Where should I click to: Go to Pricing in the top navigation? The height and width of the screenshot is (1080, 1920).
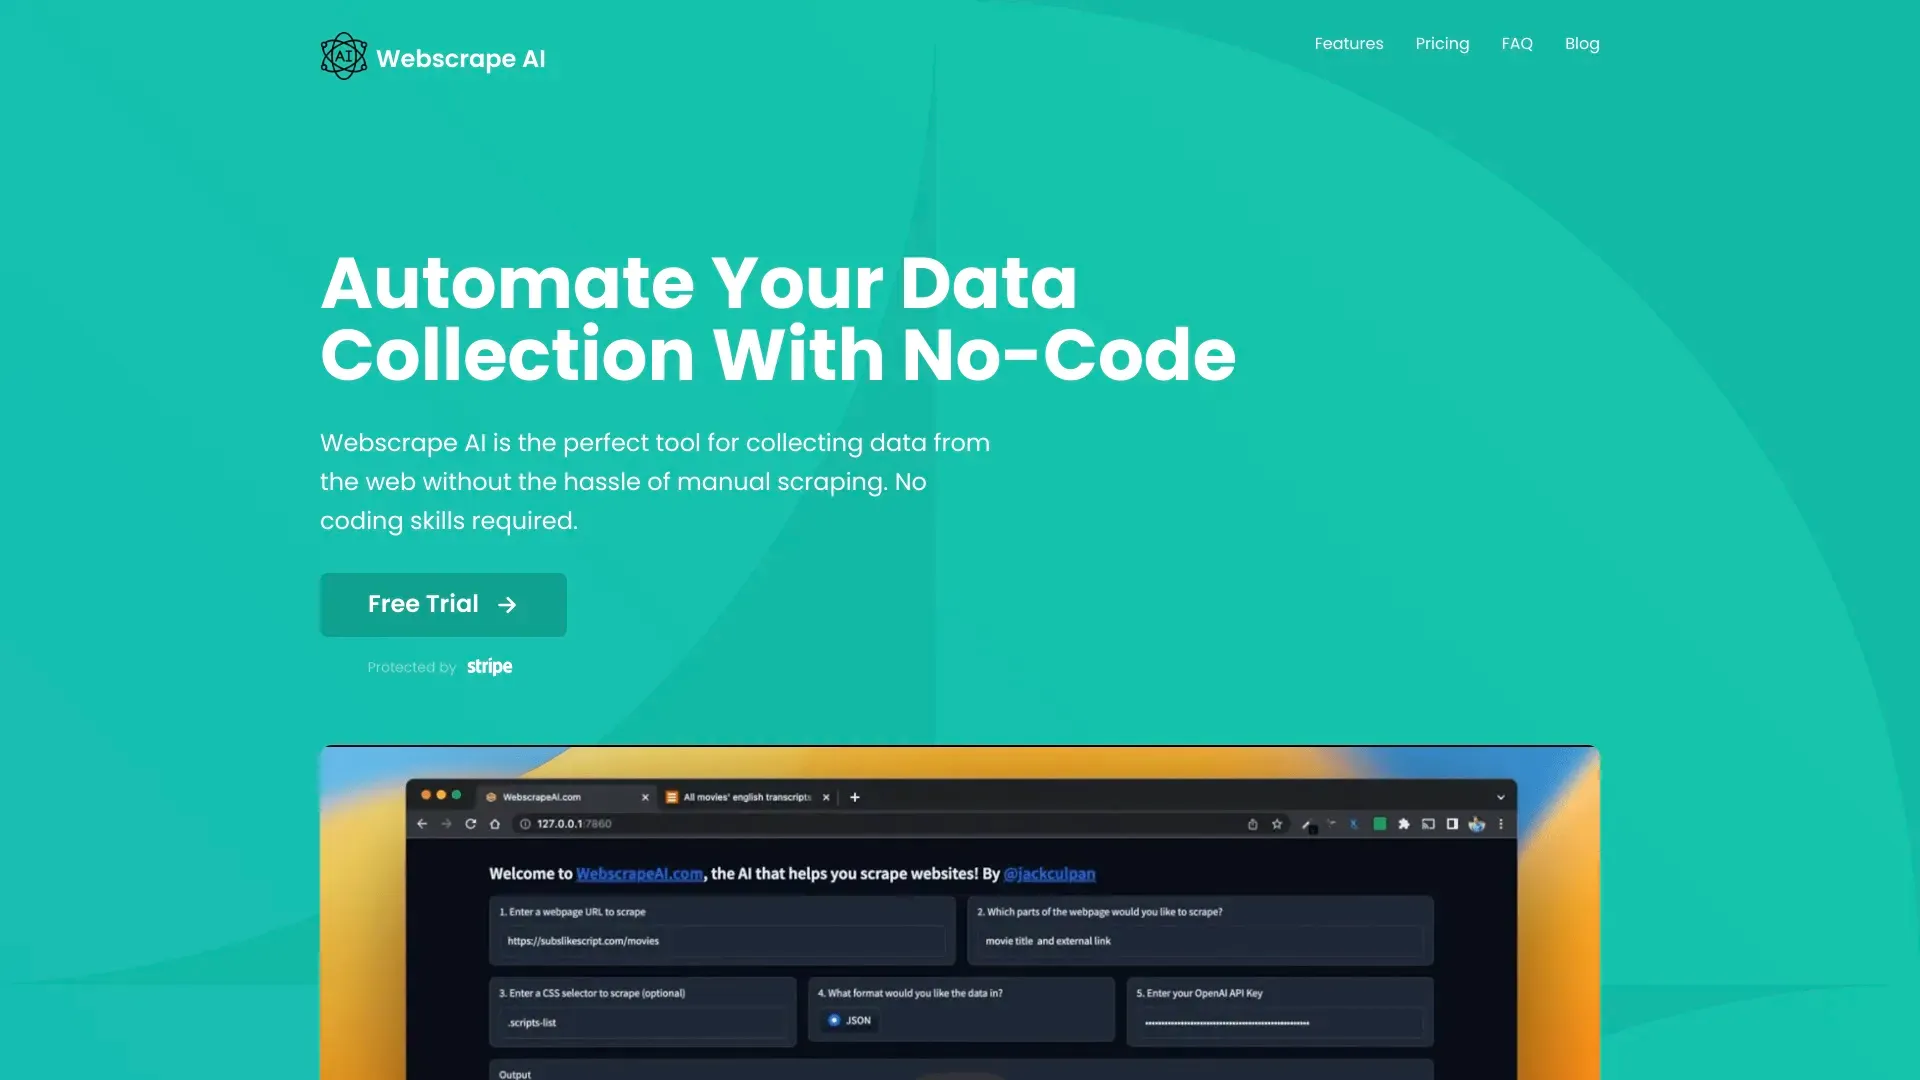click(1442, 44)
